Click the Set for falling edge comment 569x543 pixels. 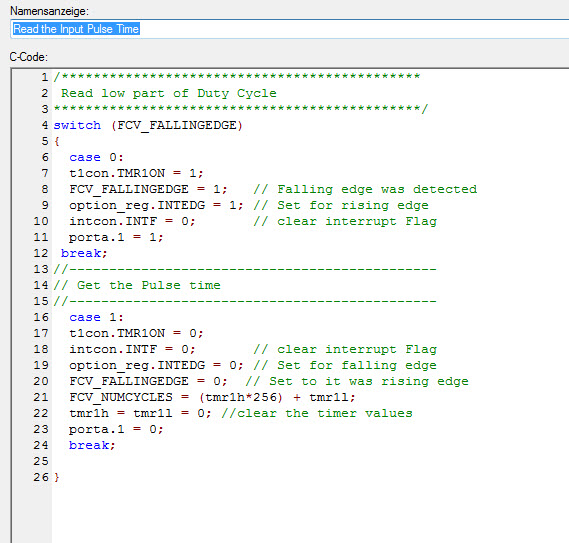(345, 365)
